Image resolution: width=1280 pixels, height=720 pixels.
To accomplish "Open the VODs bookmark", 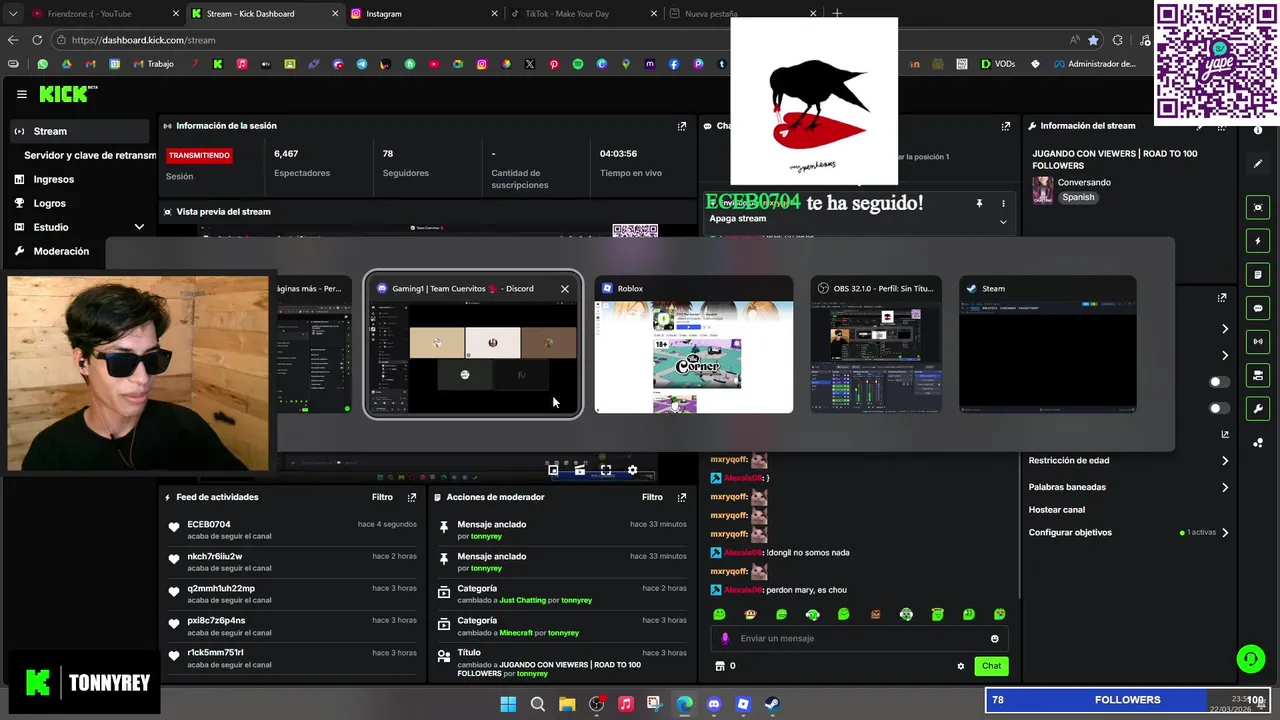I will 998,64.
